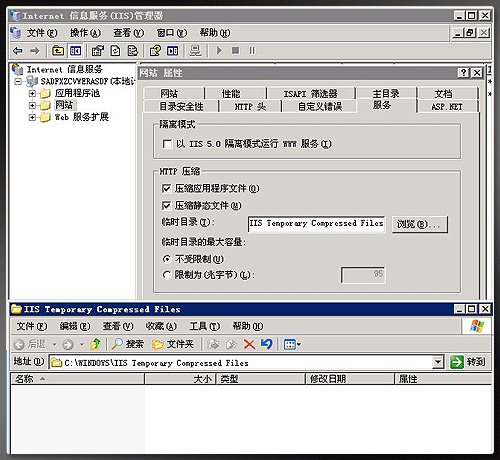The width and height of the screenshot is (500, 460).
Task: Switch to ASP.NET tab
Action: point(447,107)
